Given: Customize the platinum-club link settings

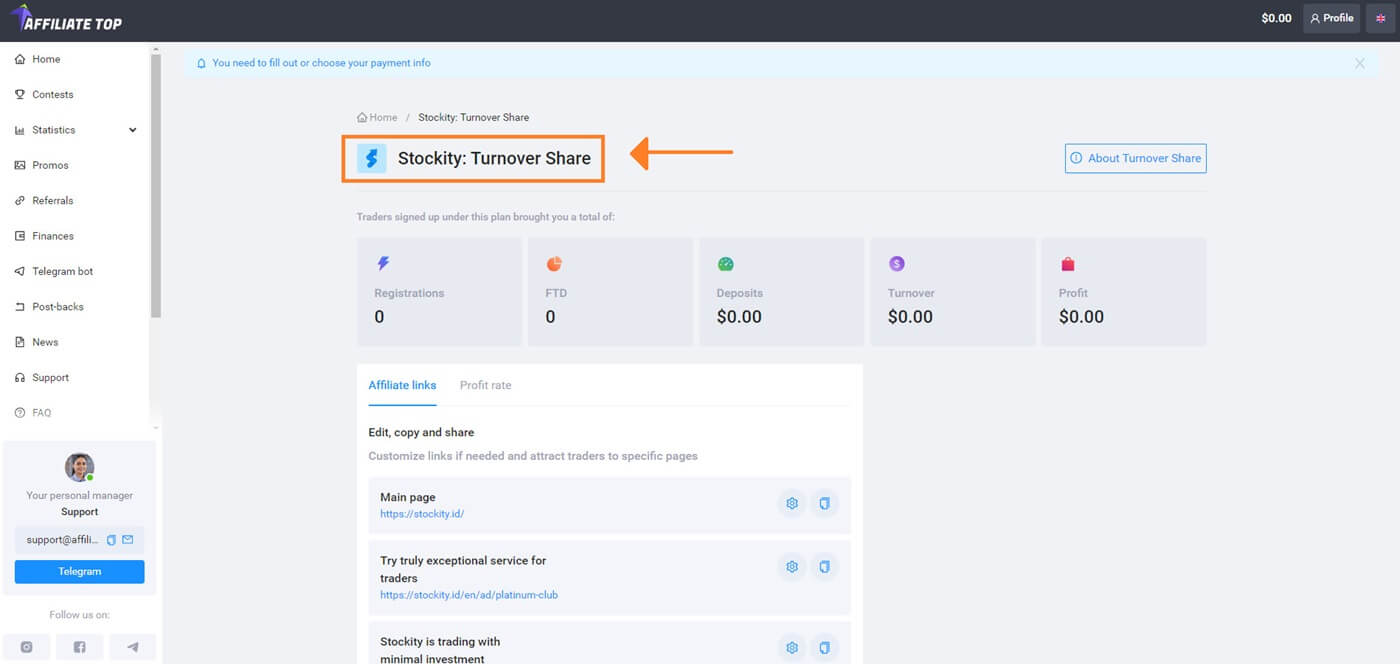Looking at the screenshot, I should tap(792, 567).
